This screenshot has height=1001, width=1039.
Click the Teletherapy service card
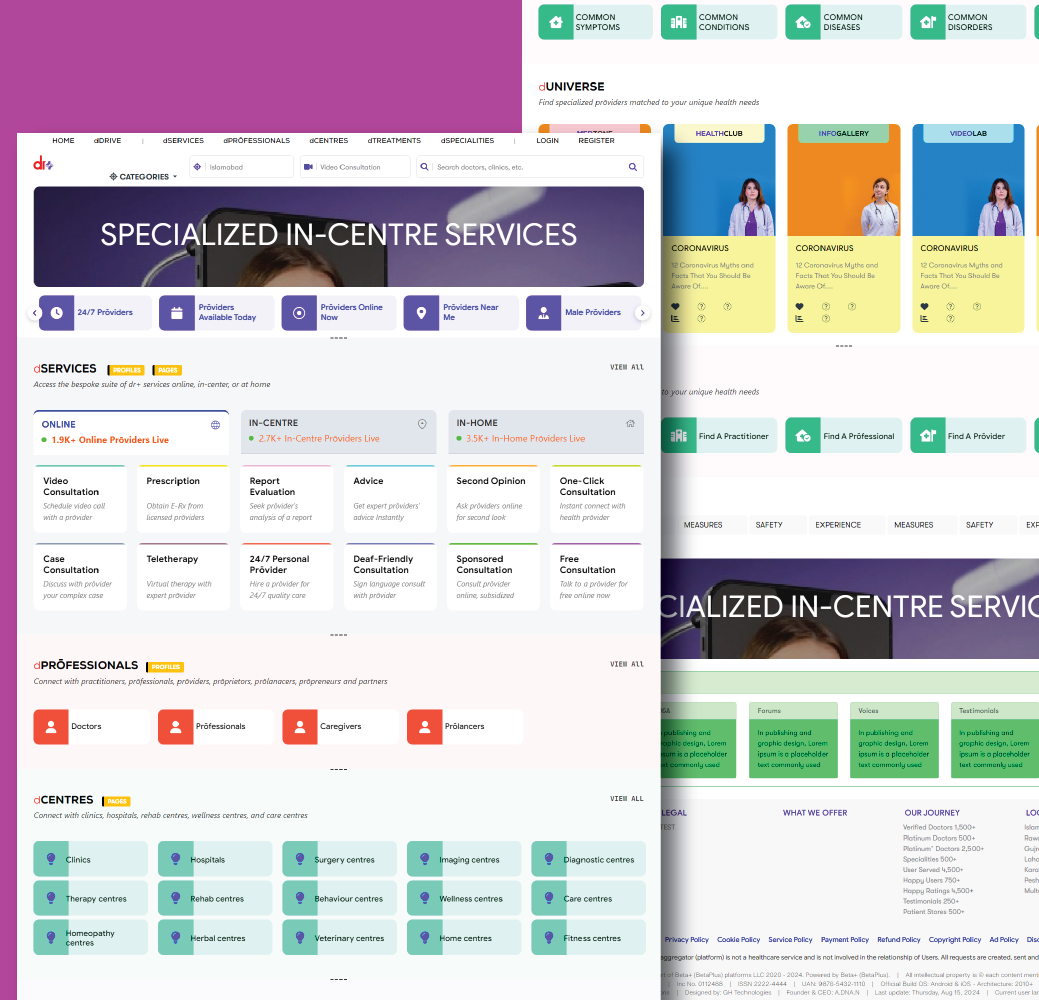point(183,577)
